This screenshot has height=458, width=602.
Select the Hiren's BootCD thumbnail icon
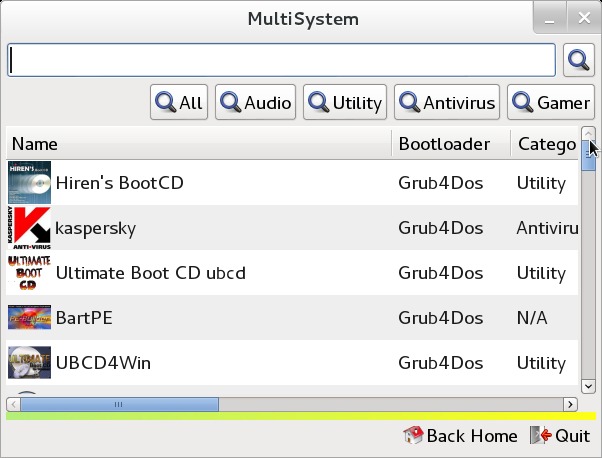(30, 182)
